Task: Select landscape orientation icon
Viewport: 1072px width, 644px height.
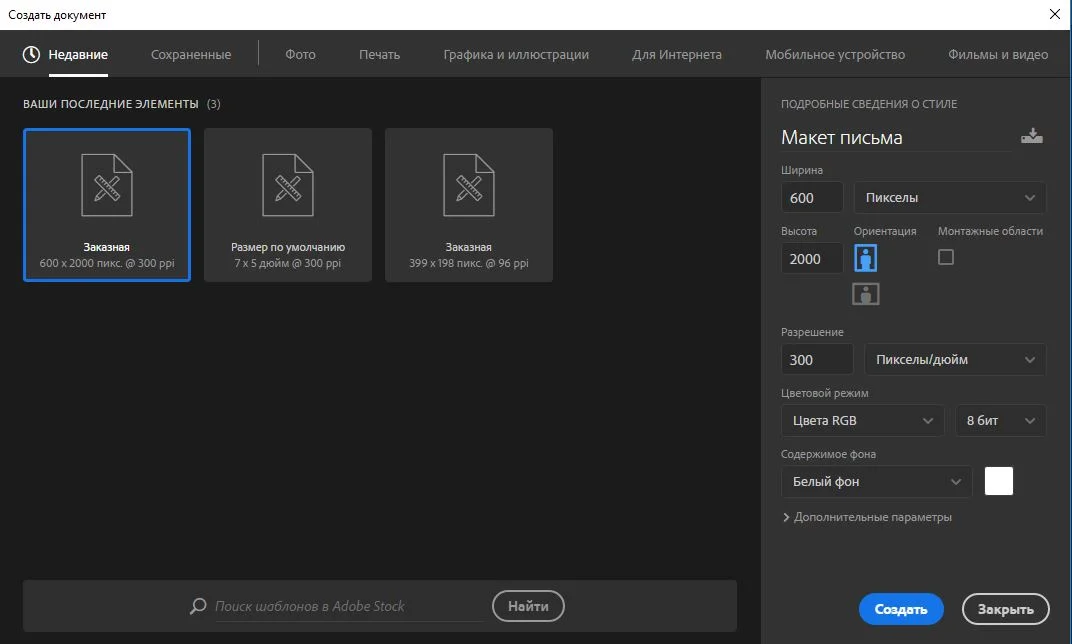Action: [x=866, y=294]
